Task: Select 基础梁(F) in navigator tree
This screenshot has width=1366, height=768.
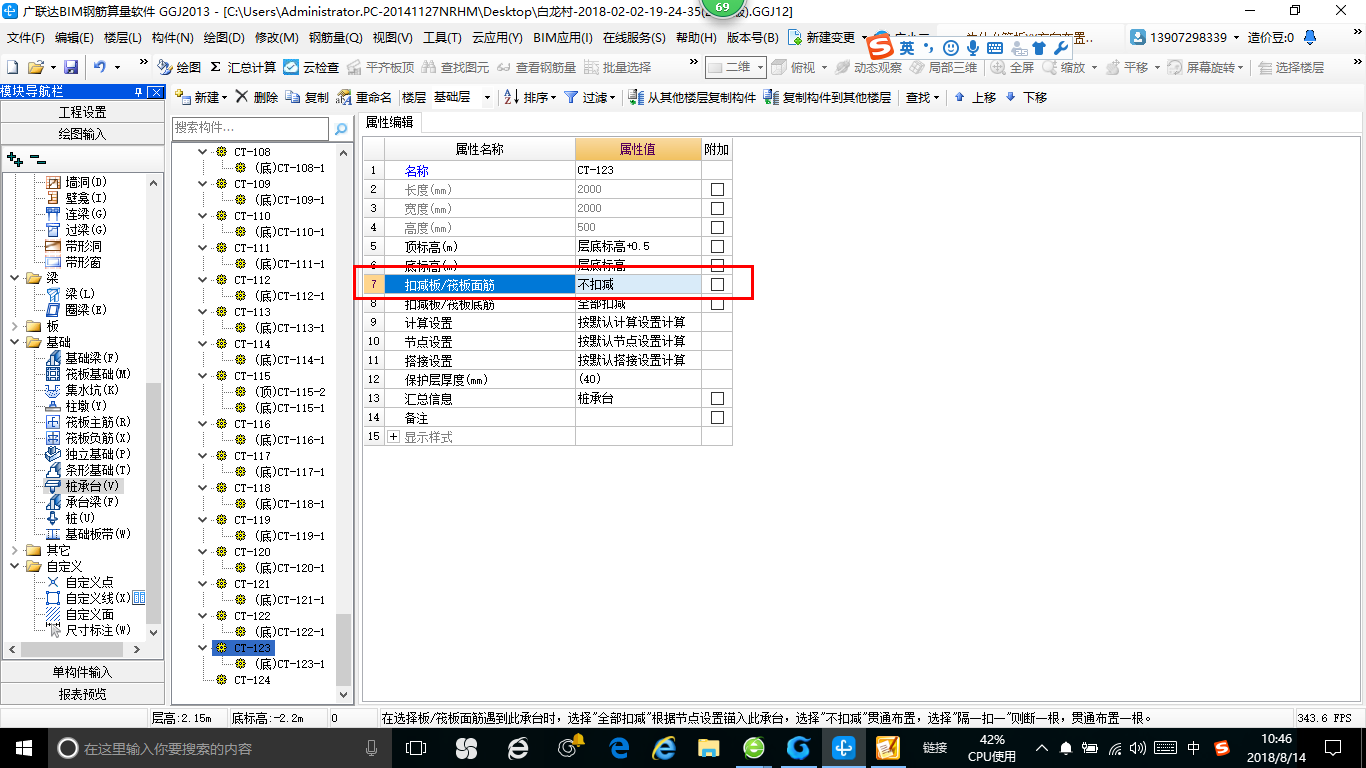Action: coord(92,358)
